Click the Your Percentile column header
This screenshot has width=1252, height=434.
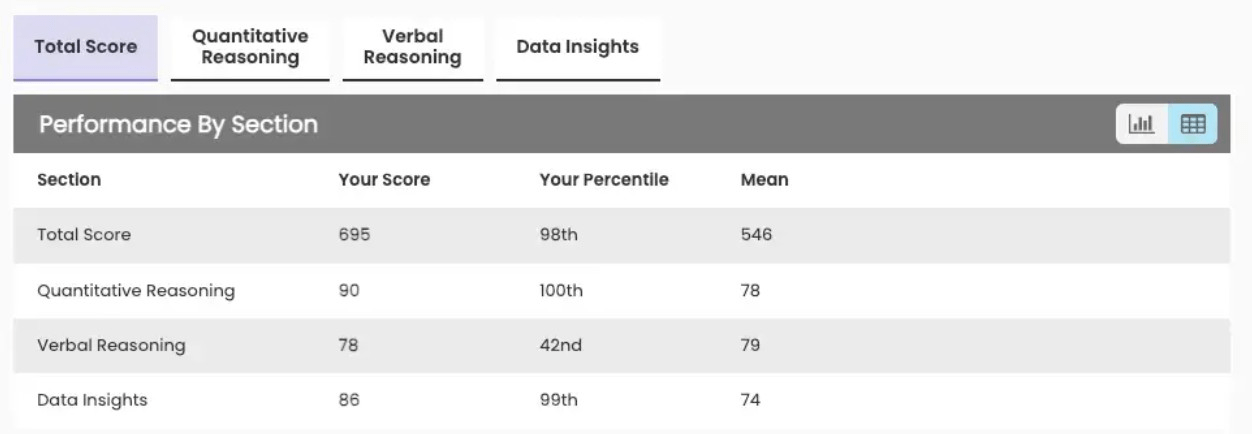604,180
